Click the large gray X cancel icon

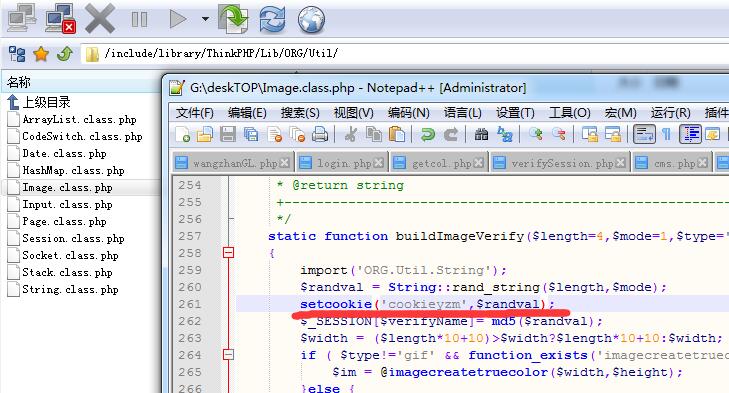tap(100, 19)
